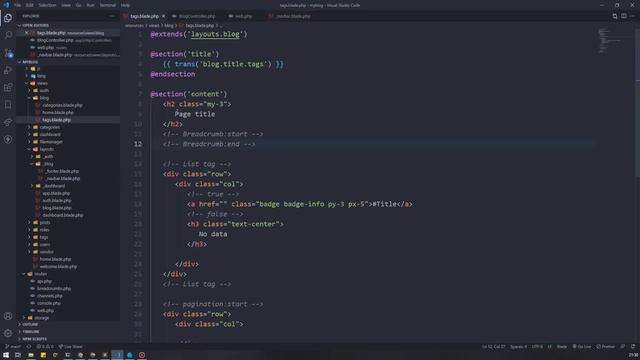The width and height of the screenshot is (640, 360).
Task: Open the Accounts menu icon
Action: point(8,316)
